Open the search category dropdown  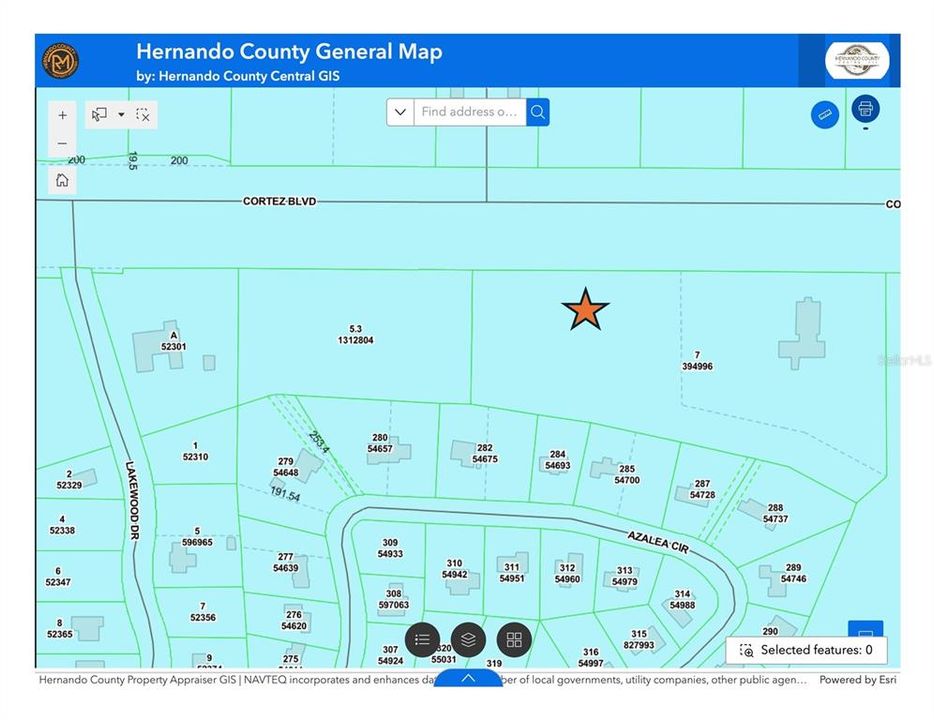[x=399, y=112]
